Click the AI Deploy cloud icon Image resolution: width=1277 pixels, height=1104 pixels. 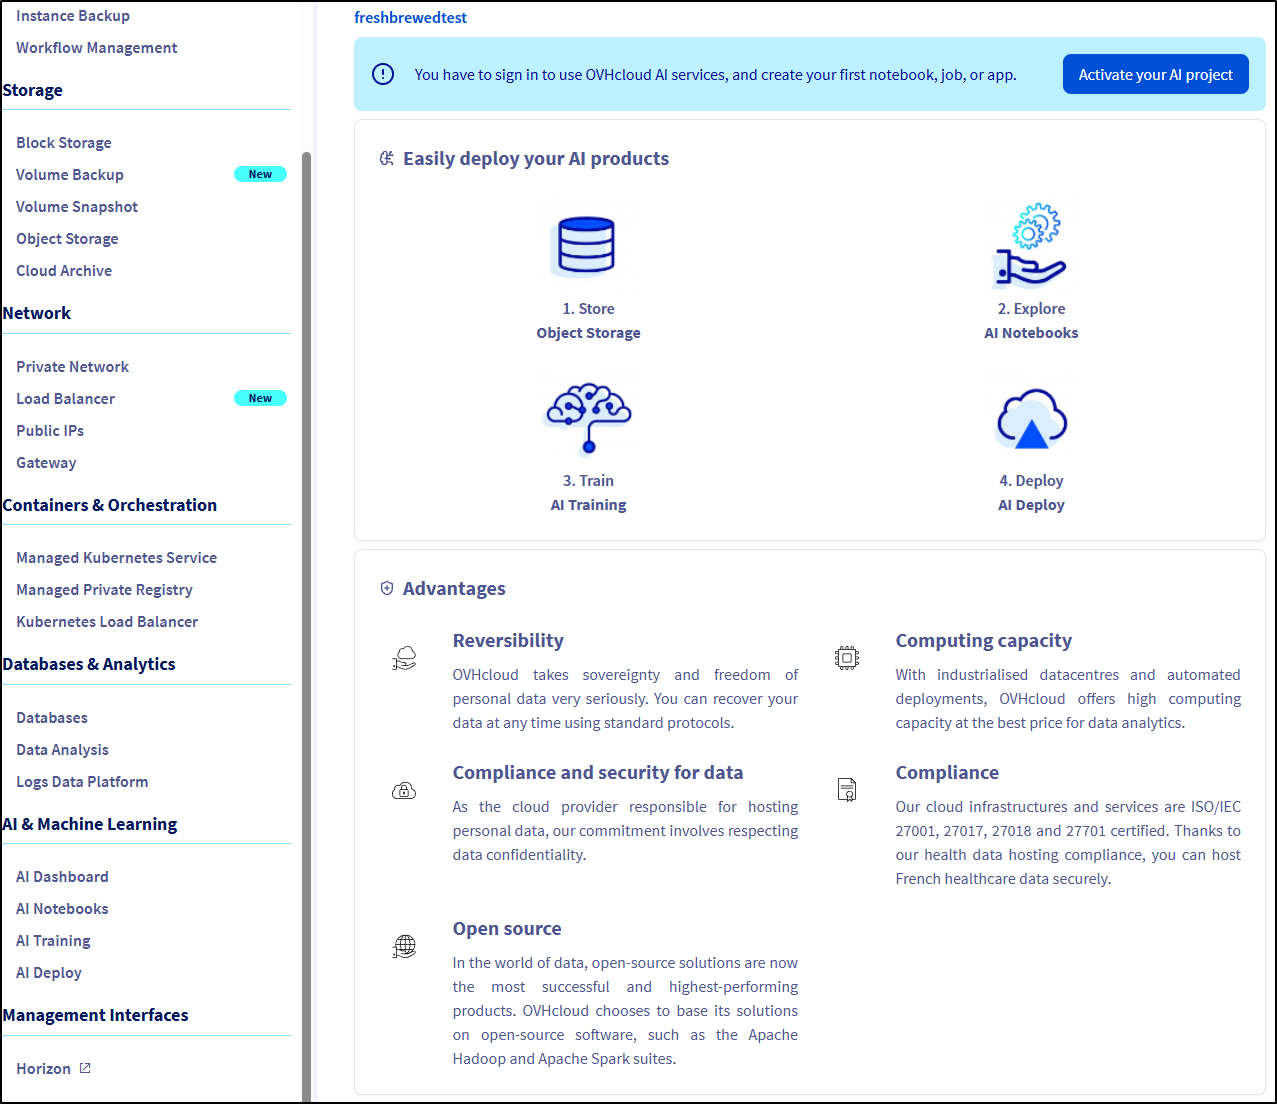(x=1032, y=419)
